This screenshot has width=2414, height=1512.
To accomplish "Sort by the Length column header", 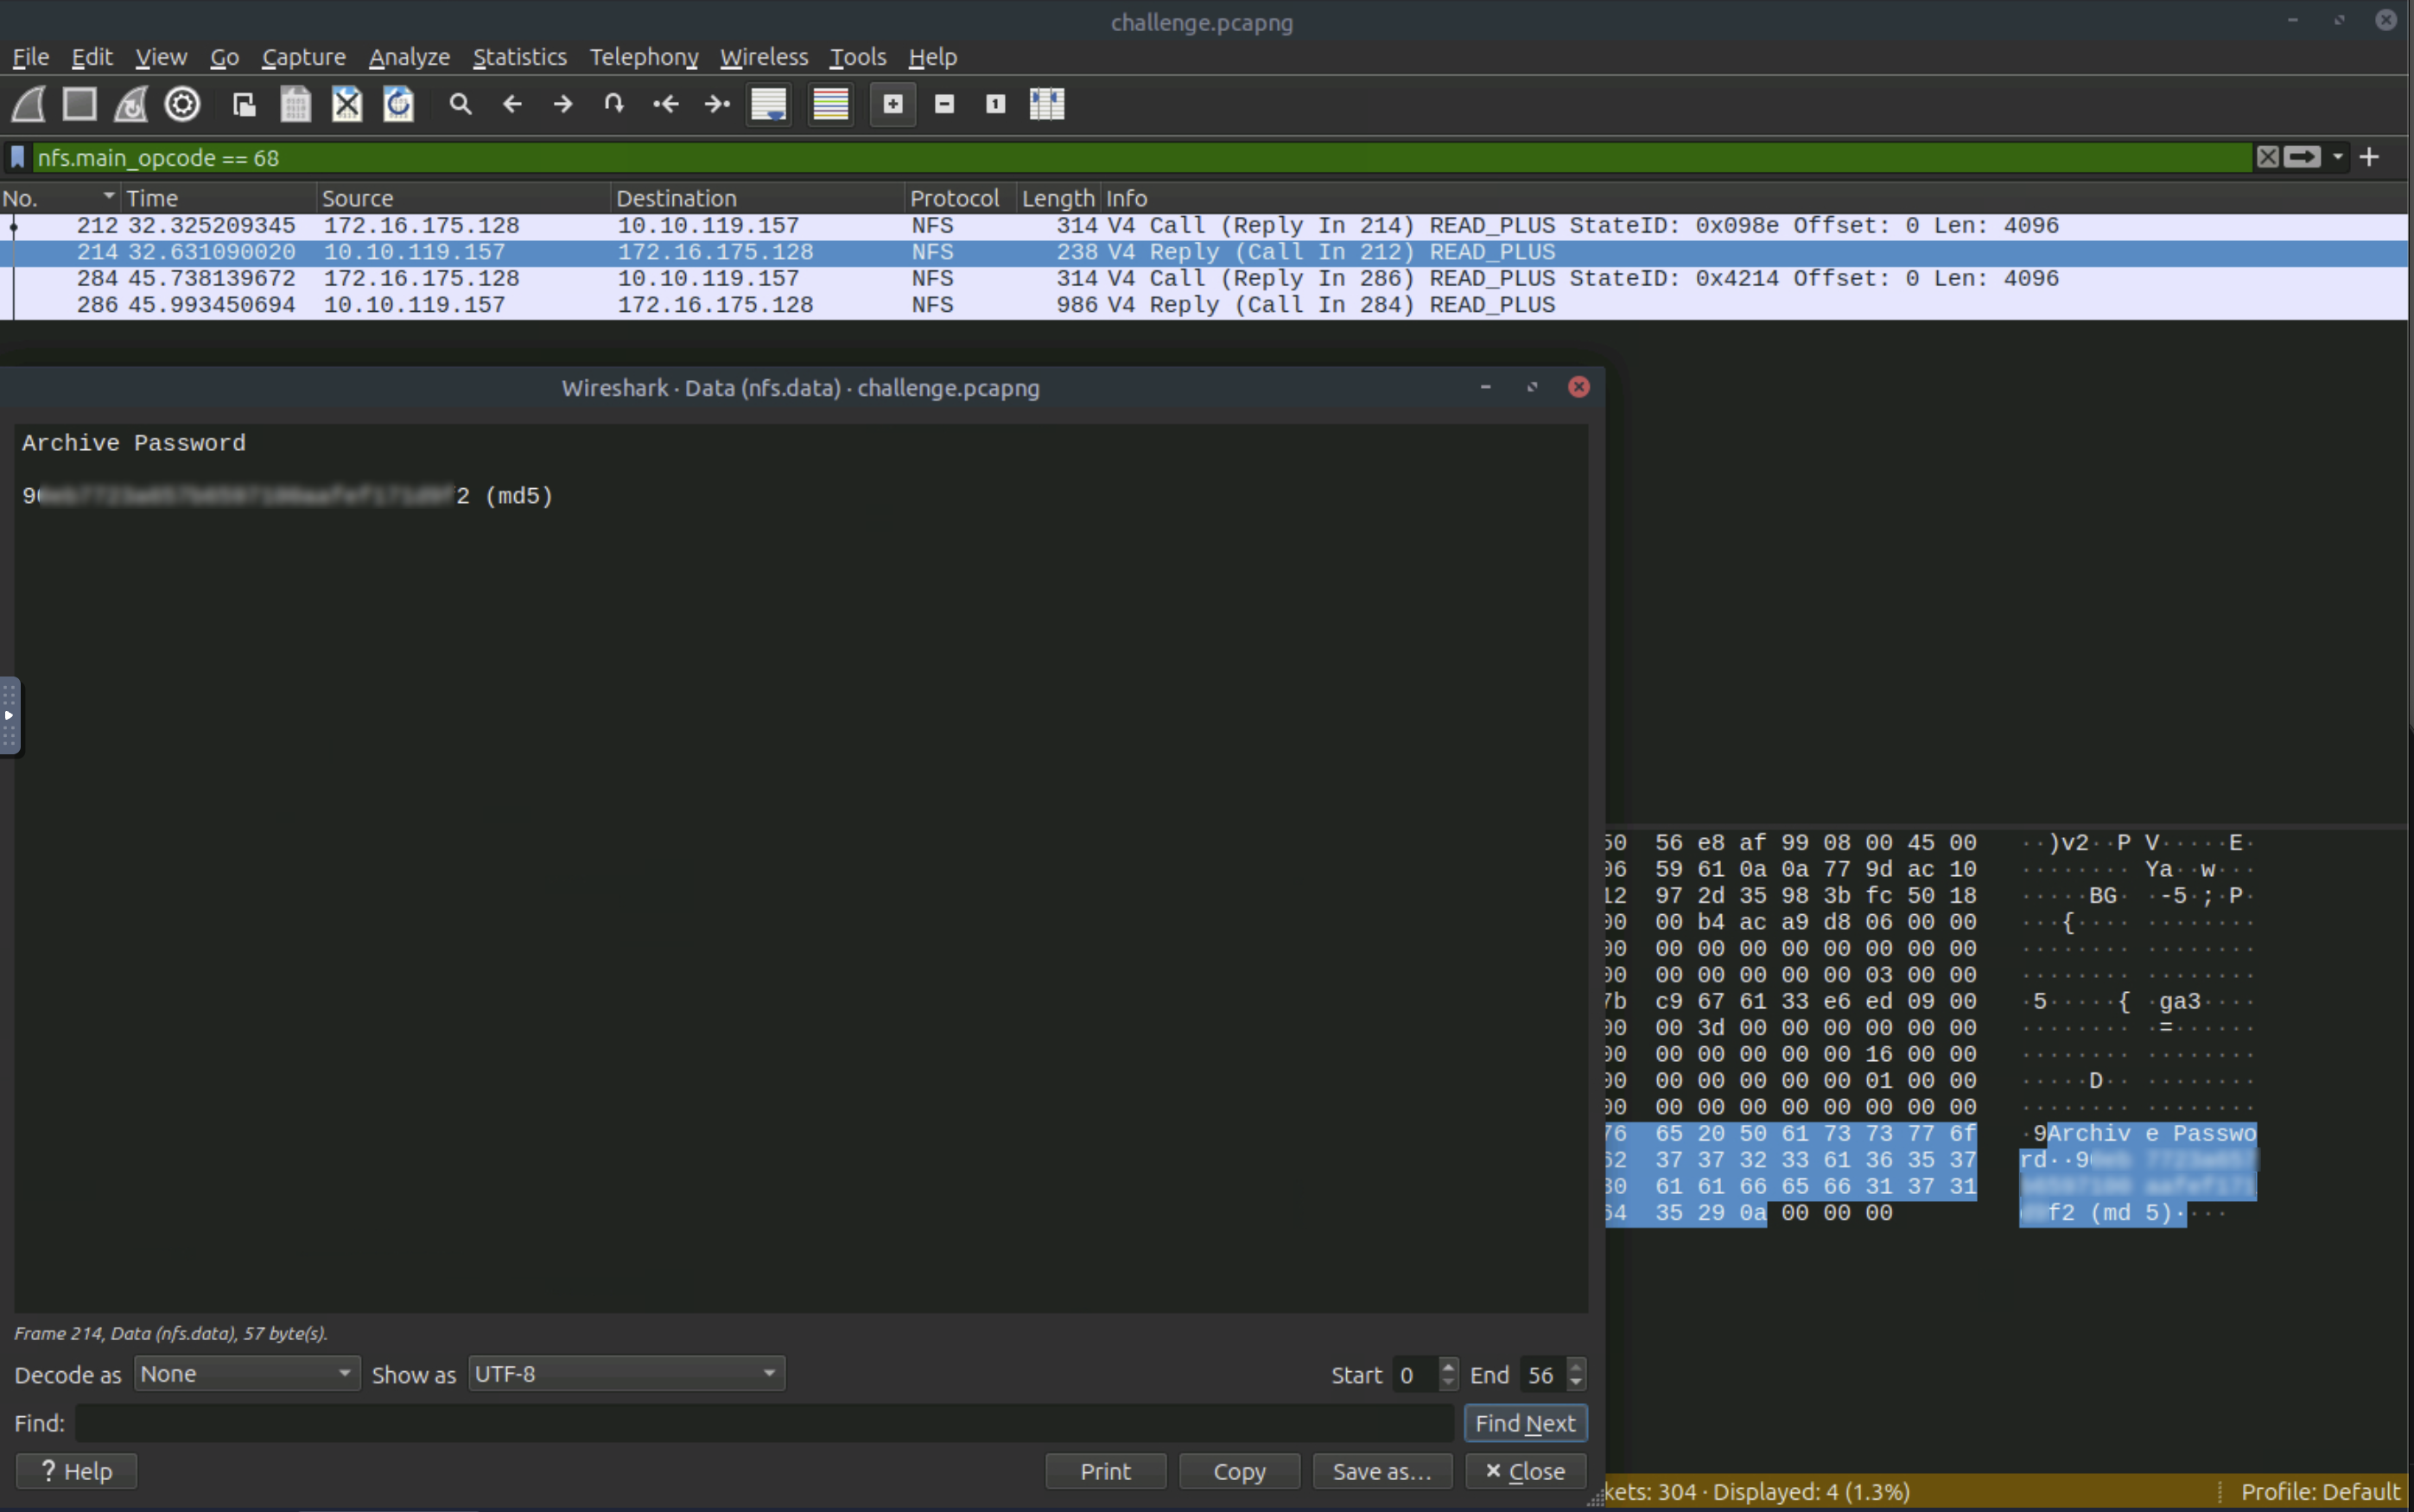I will click(1058, 198).
